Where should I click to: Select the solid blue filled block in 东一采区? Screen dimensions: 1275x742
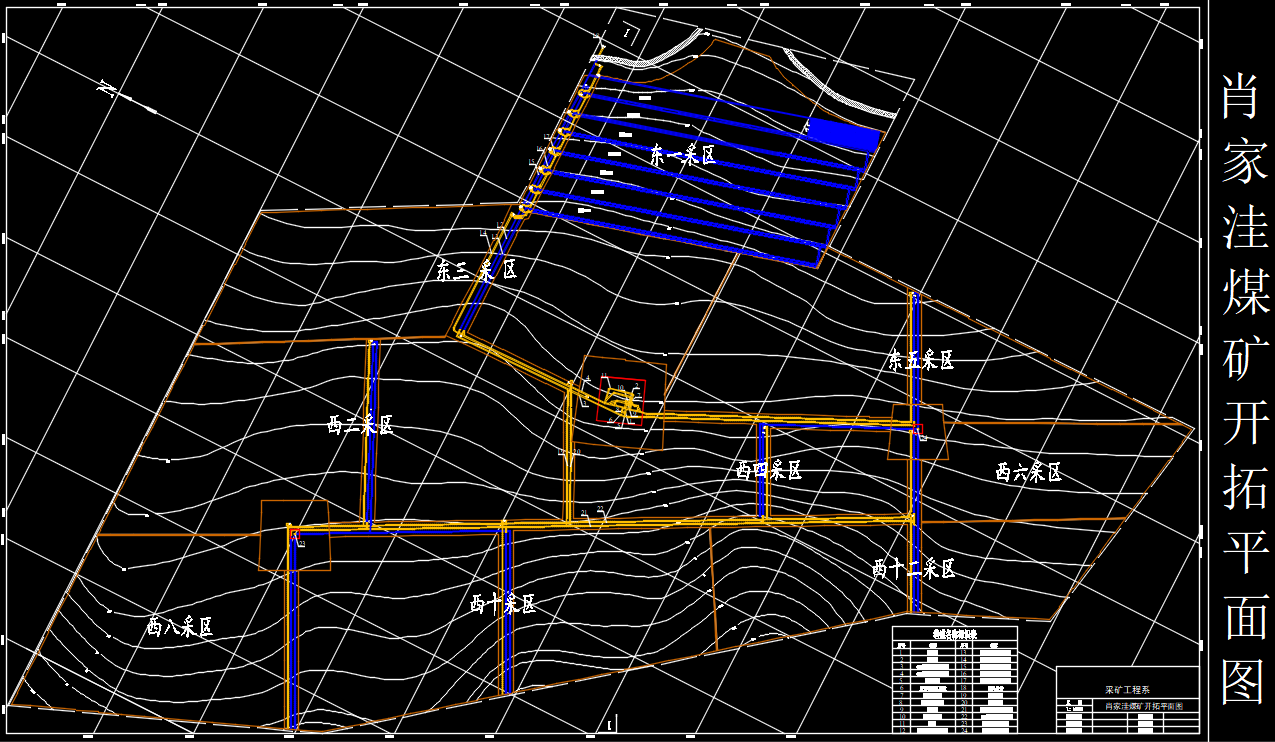pos(843,134)
